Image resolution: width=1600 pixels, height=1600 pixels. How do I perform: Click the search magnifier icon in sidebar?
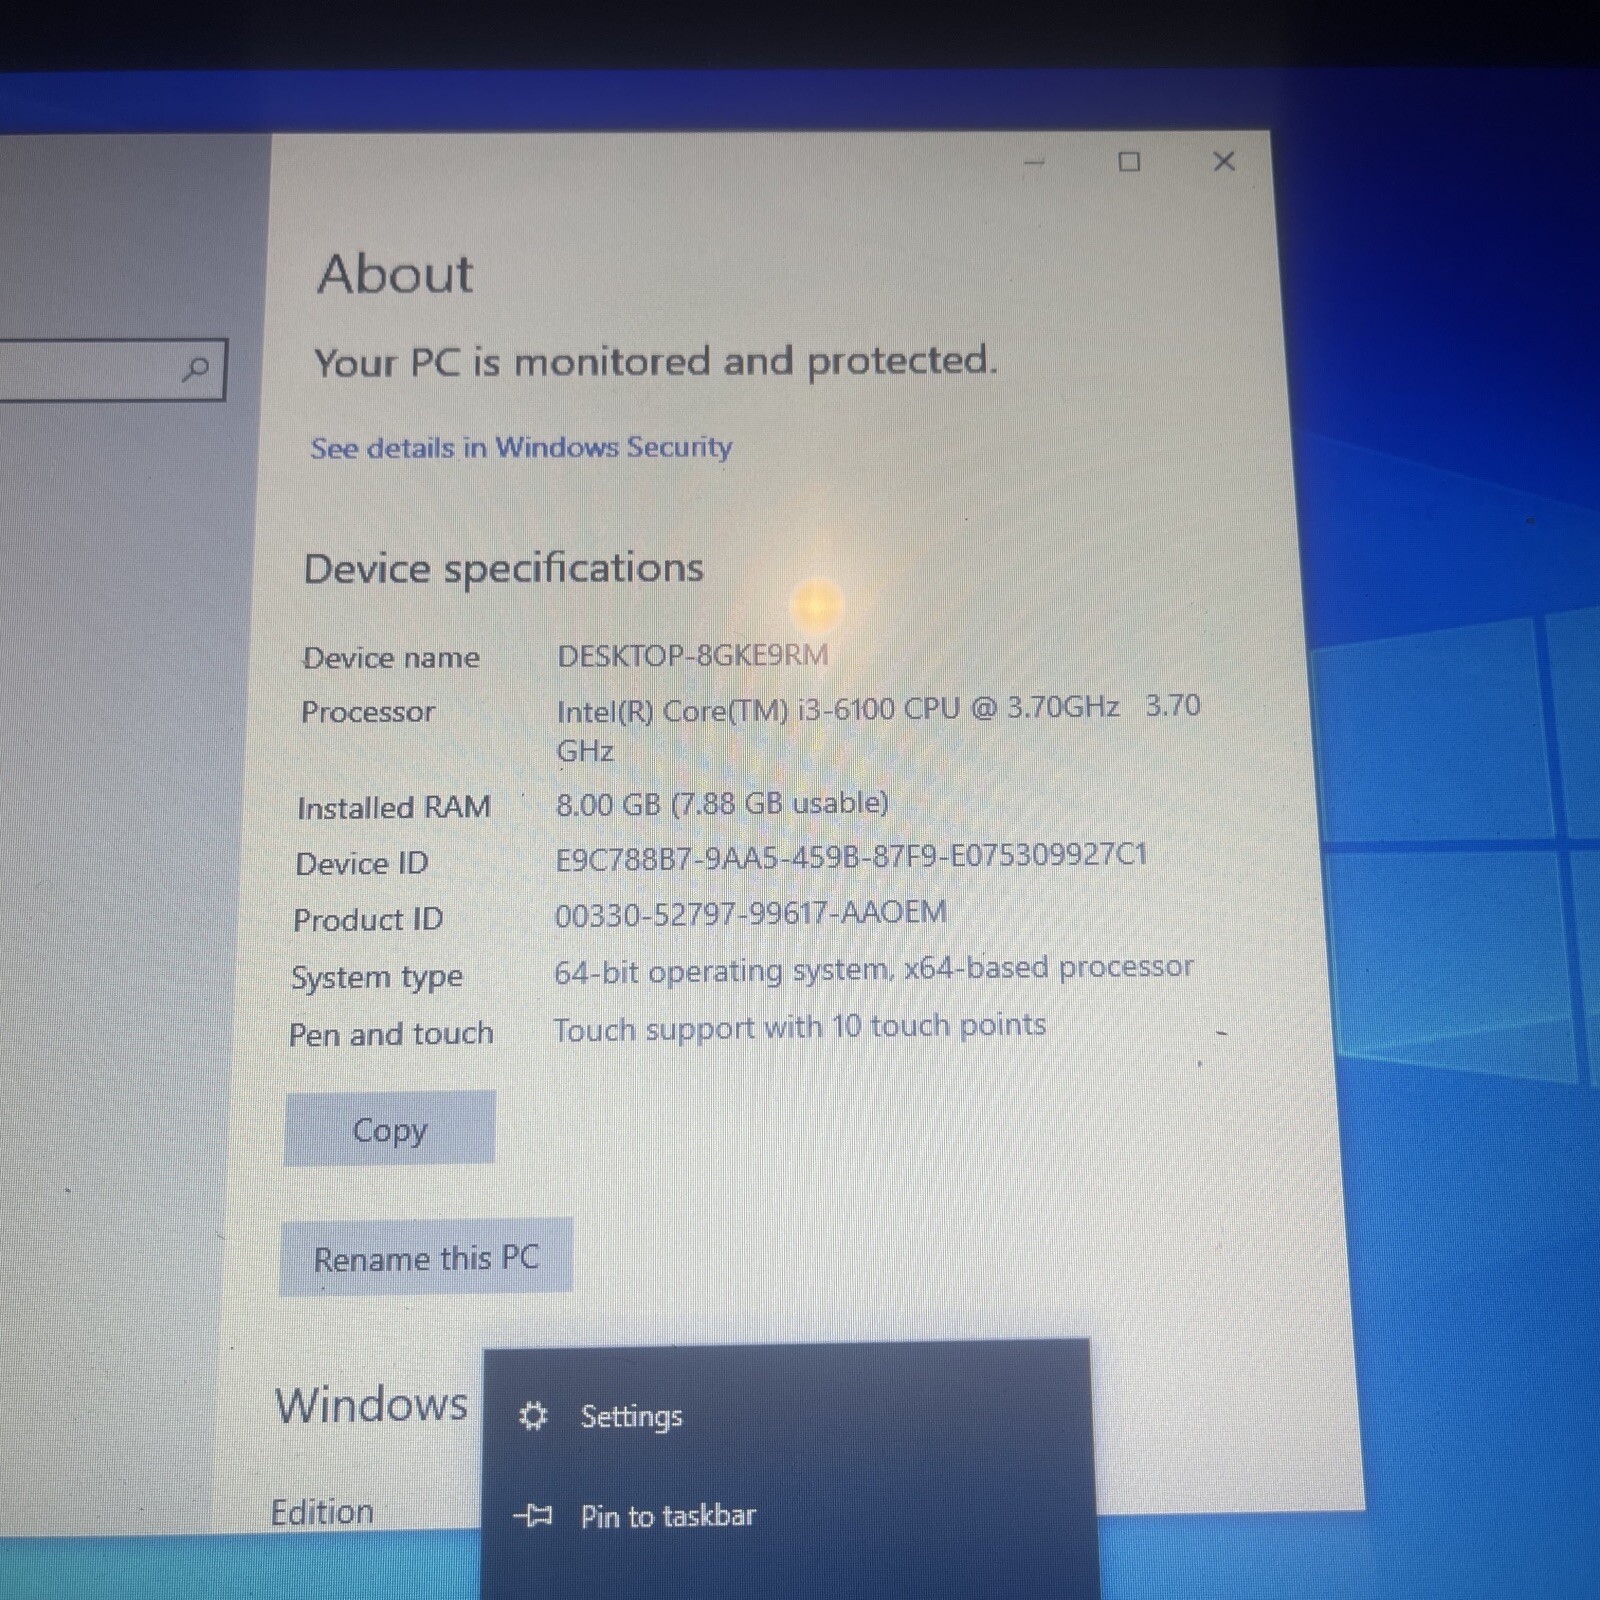pos(196,370)
